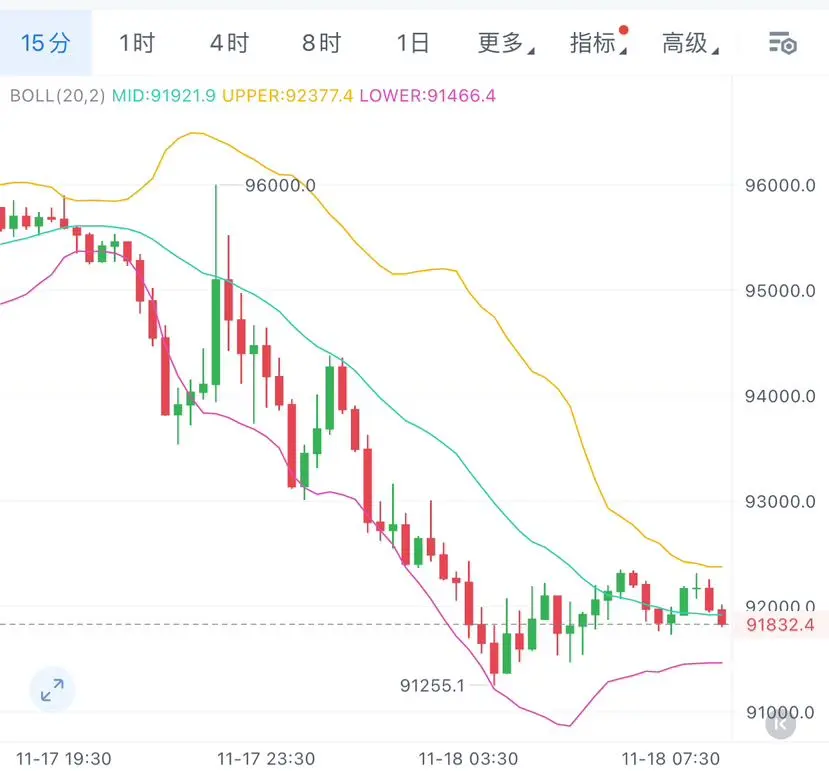Click the 96000.0 price axis label
The width and height of the screenshot is (829, 771).
(x=780, y=186)
